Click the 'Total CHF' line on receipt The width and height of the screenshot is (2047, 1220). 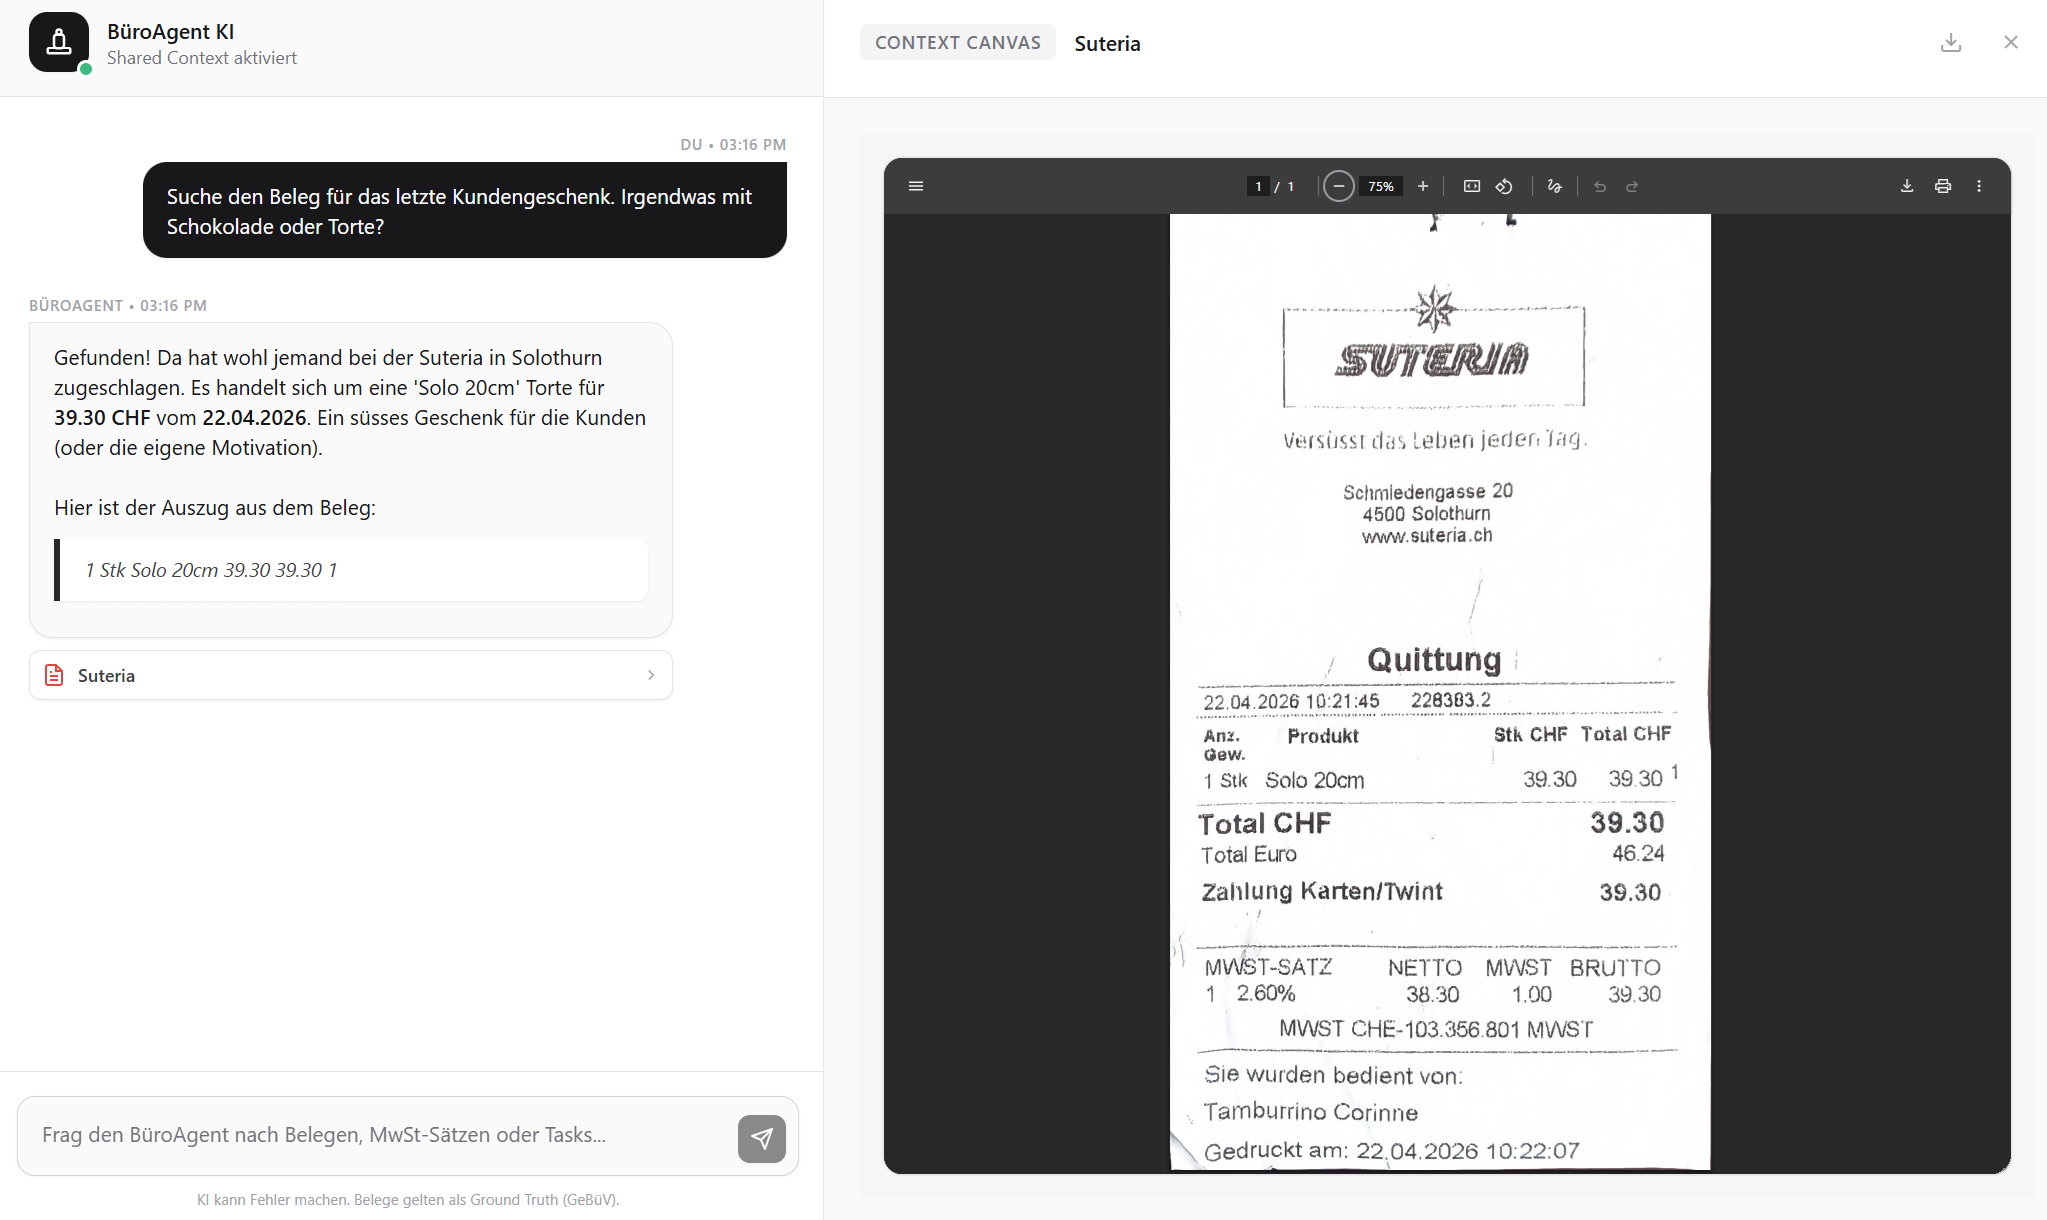tap(1431, 823)
